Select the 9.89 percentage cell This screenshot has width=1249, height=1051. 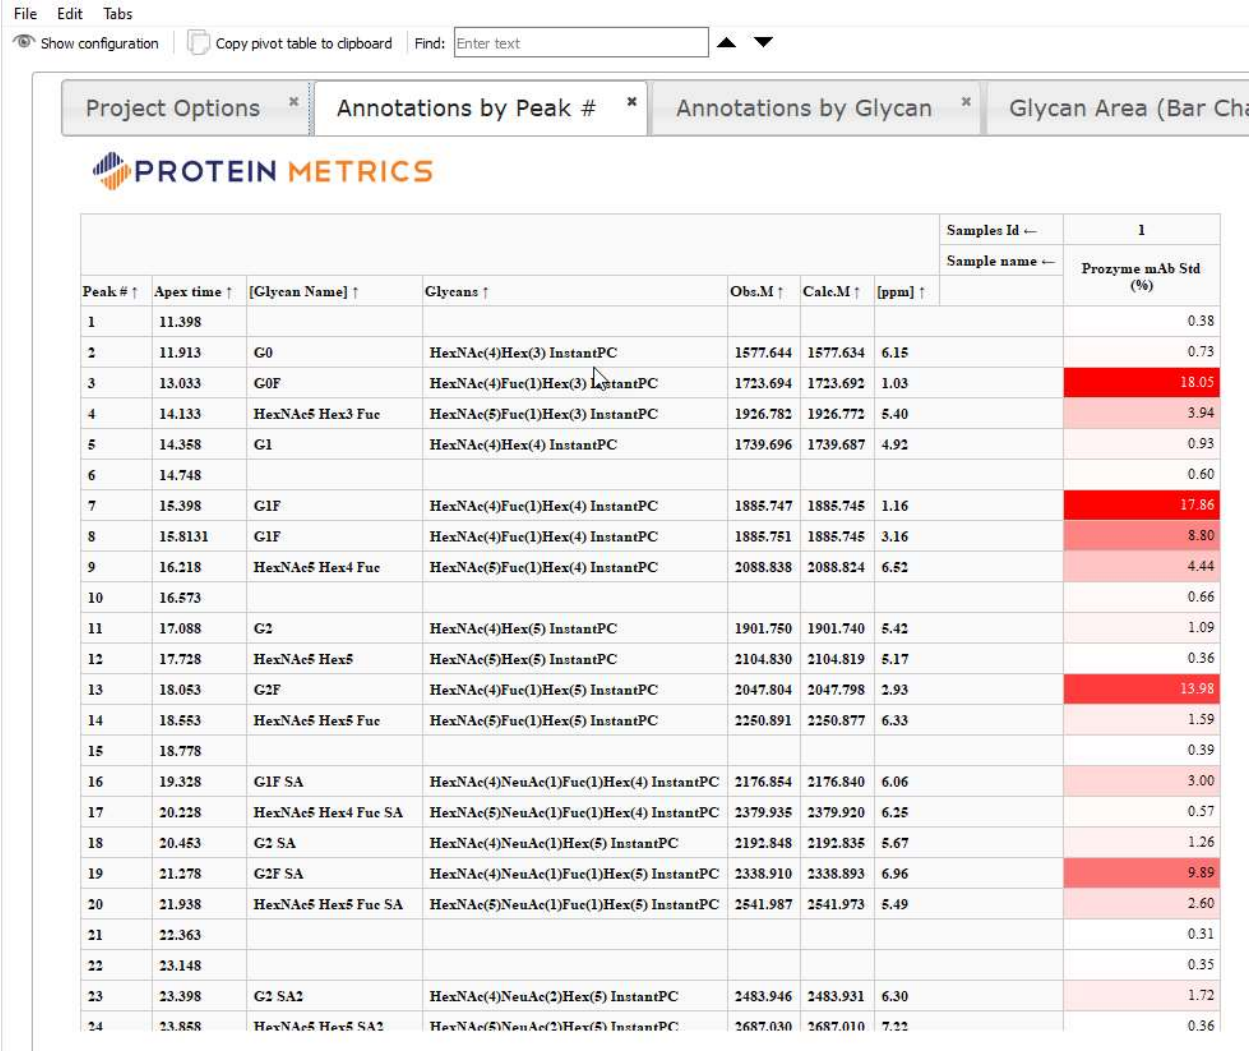[x=1141, y=873]
